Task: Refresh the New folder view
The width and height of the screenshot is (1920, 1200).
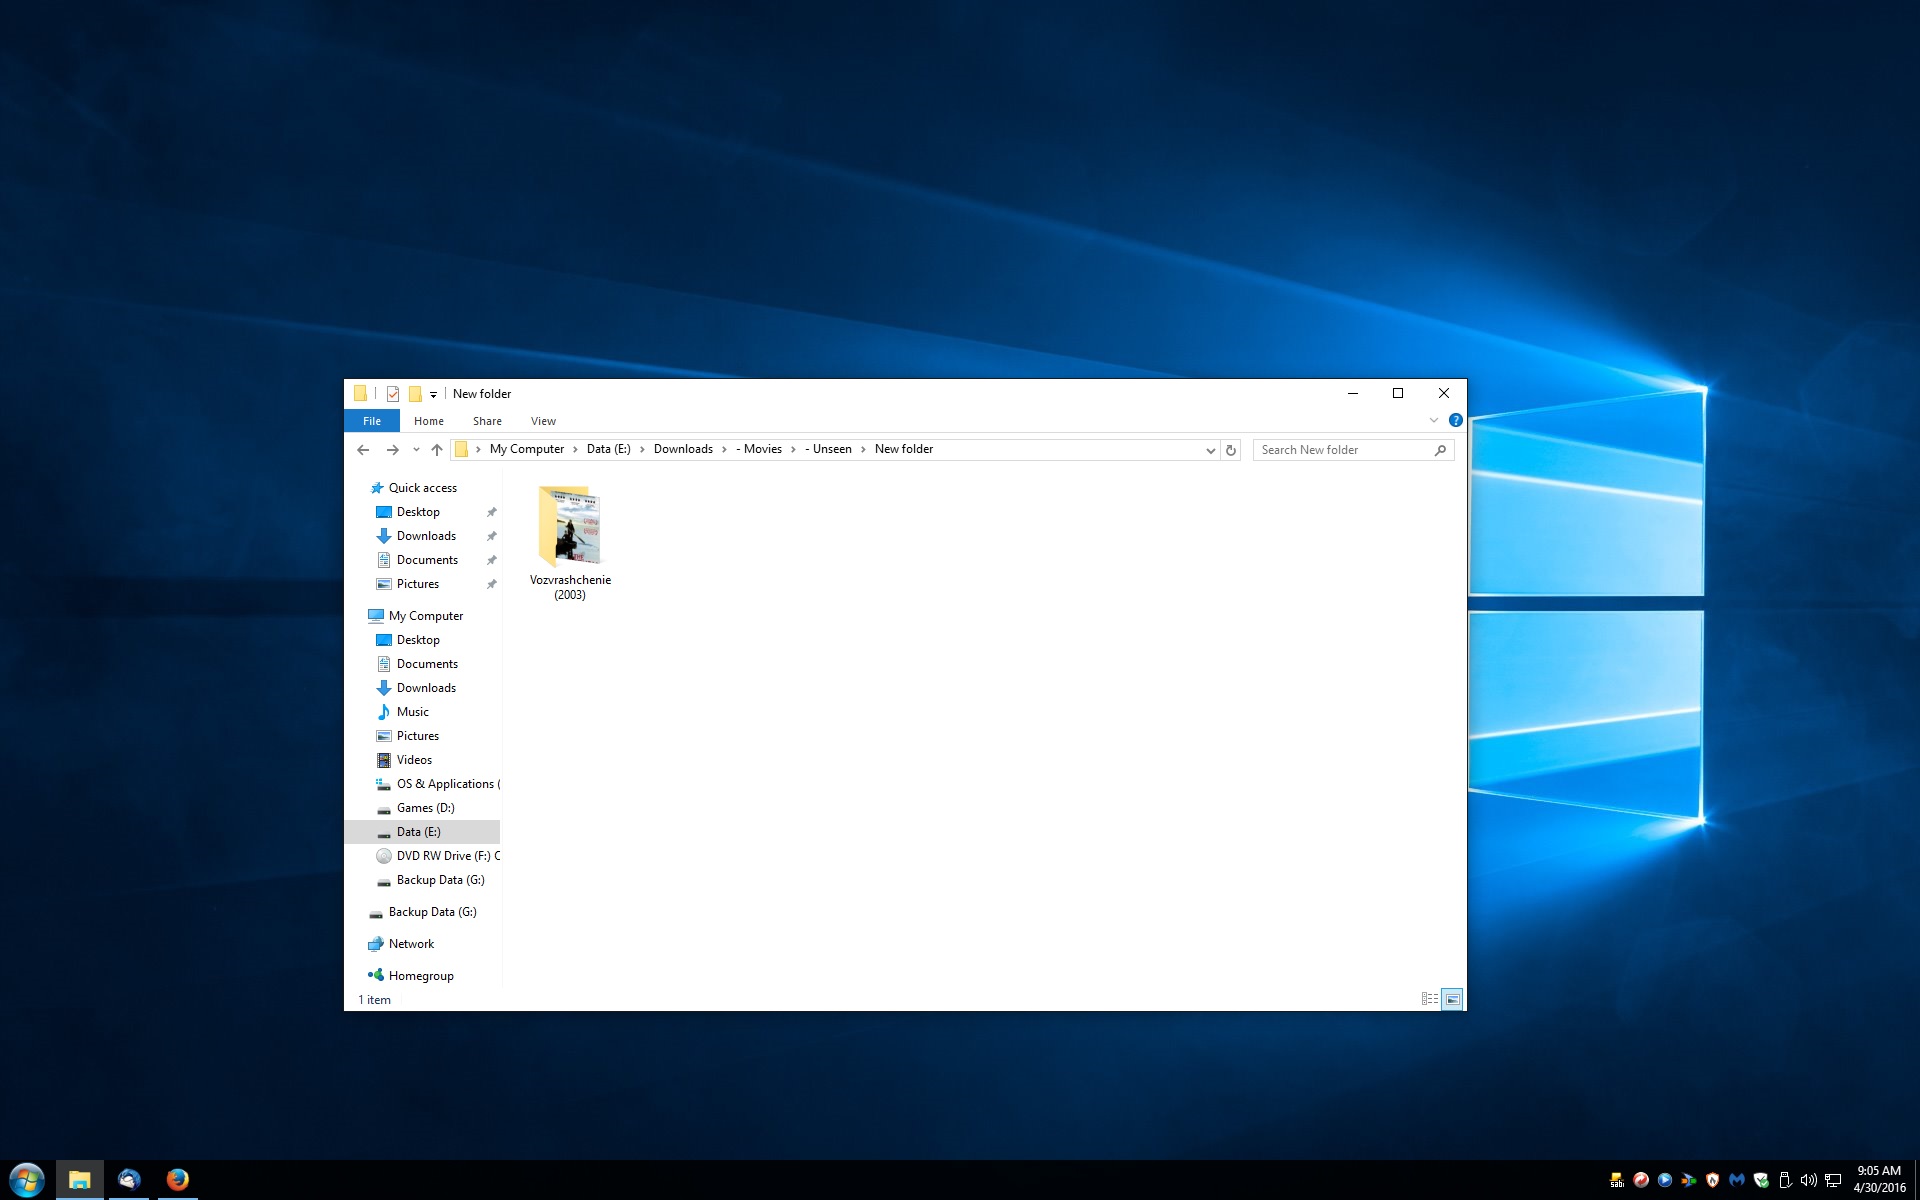Action: tap(1231, 450)
